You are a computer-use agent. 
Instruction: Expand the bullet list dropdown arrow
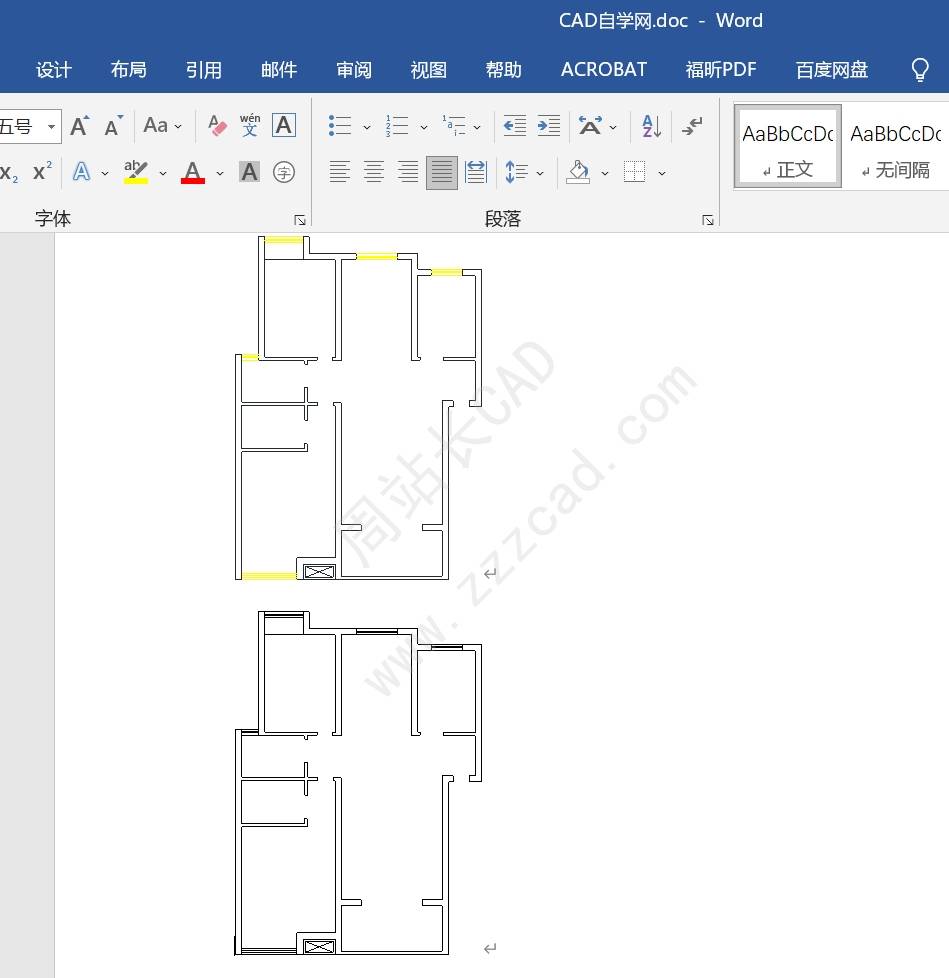point(366,127)
